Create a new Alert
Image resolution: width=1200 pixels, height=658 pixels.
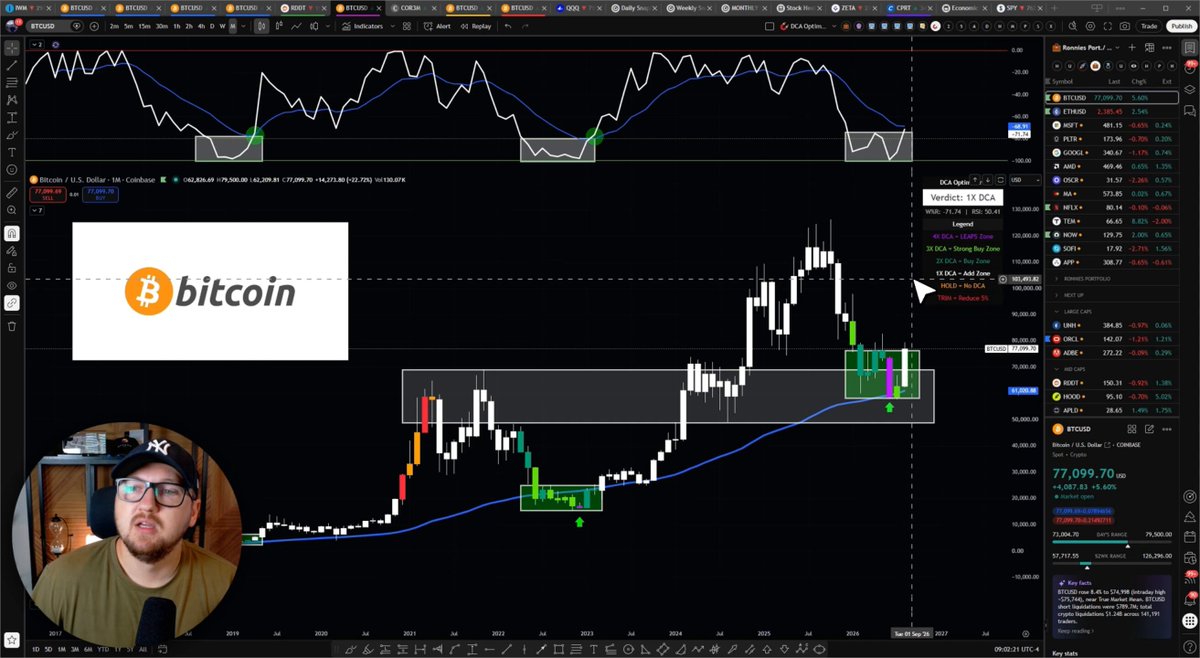click(x=437, y=26)
